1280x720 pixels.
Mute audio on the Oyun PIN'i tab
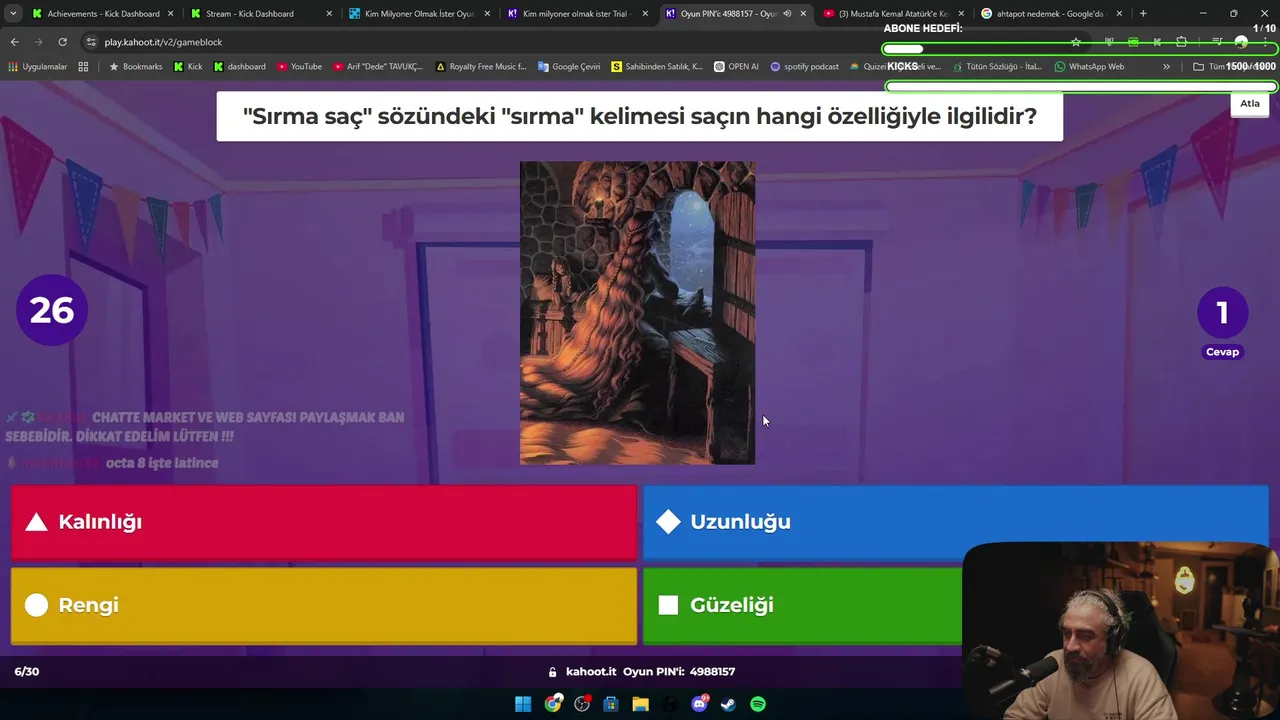787,14
